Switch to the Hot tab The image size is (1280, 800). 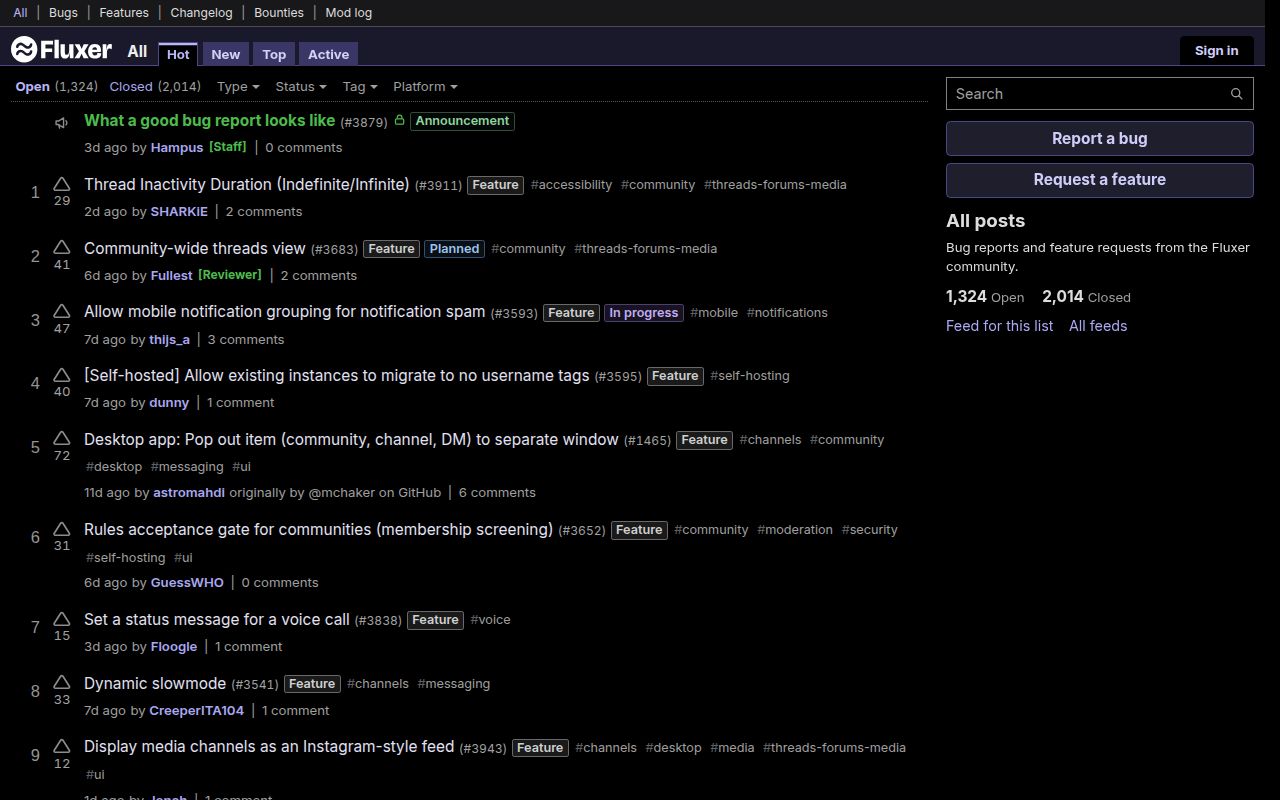click(178, 54)
